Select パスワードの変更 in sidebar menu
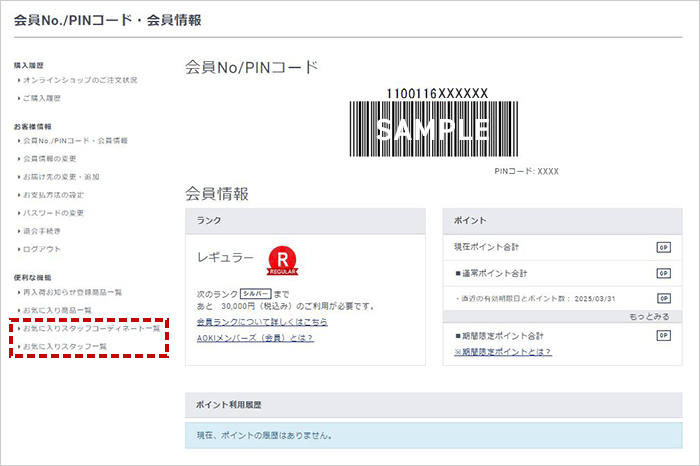700x466 pixels. (x=54, y=213)
